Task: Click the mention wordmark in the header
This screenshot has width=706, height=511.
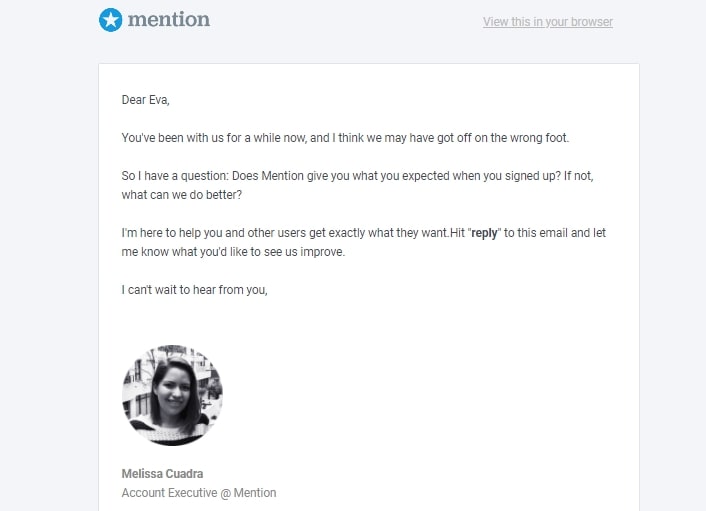Action: (x=169, y=19)
